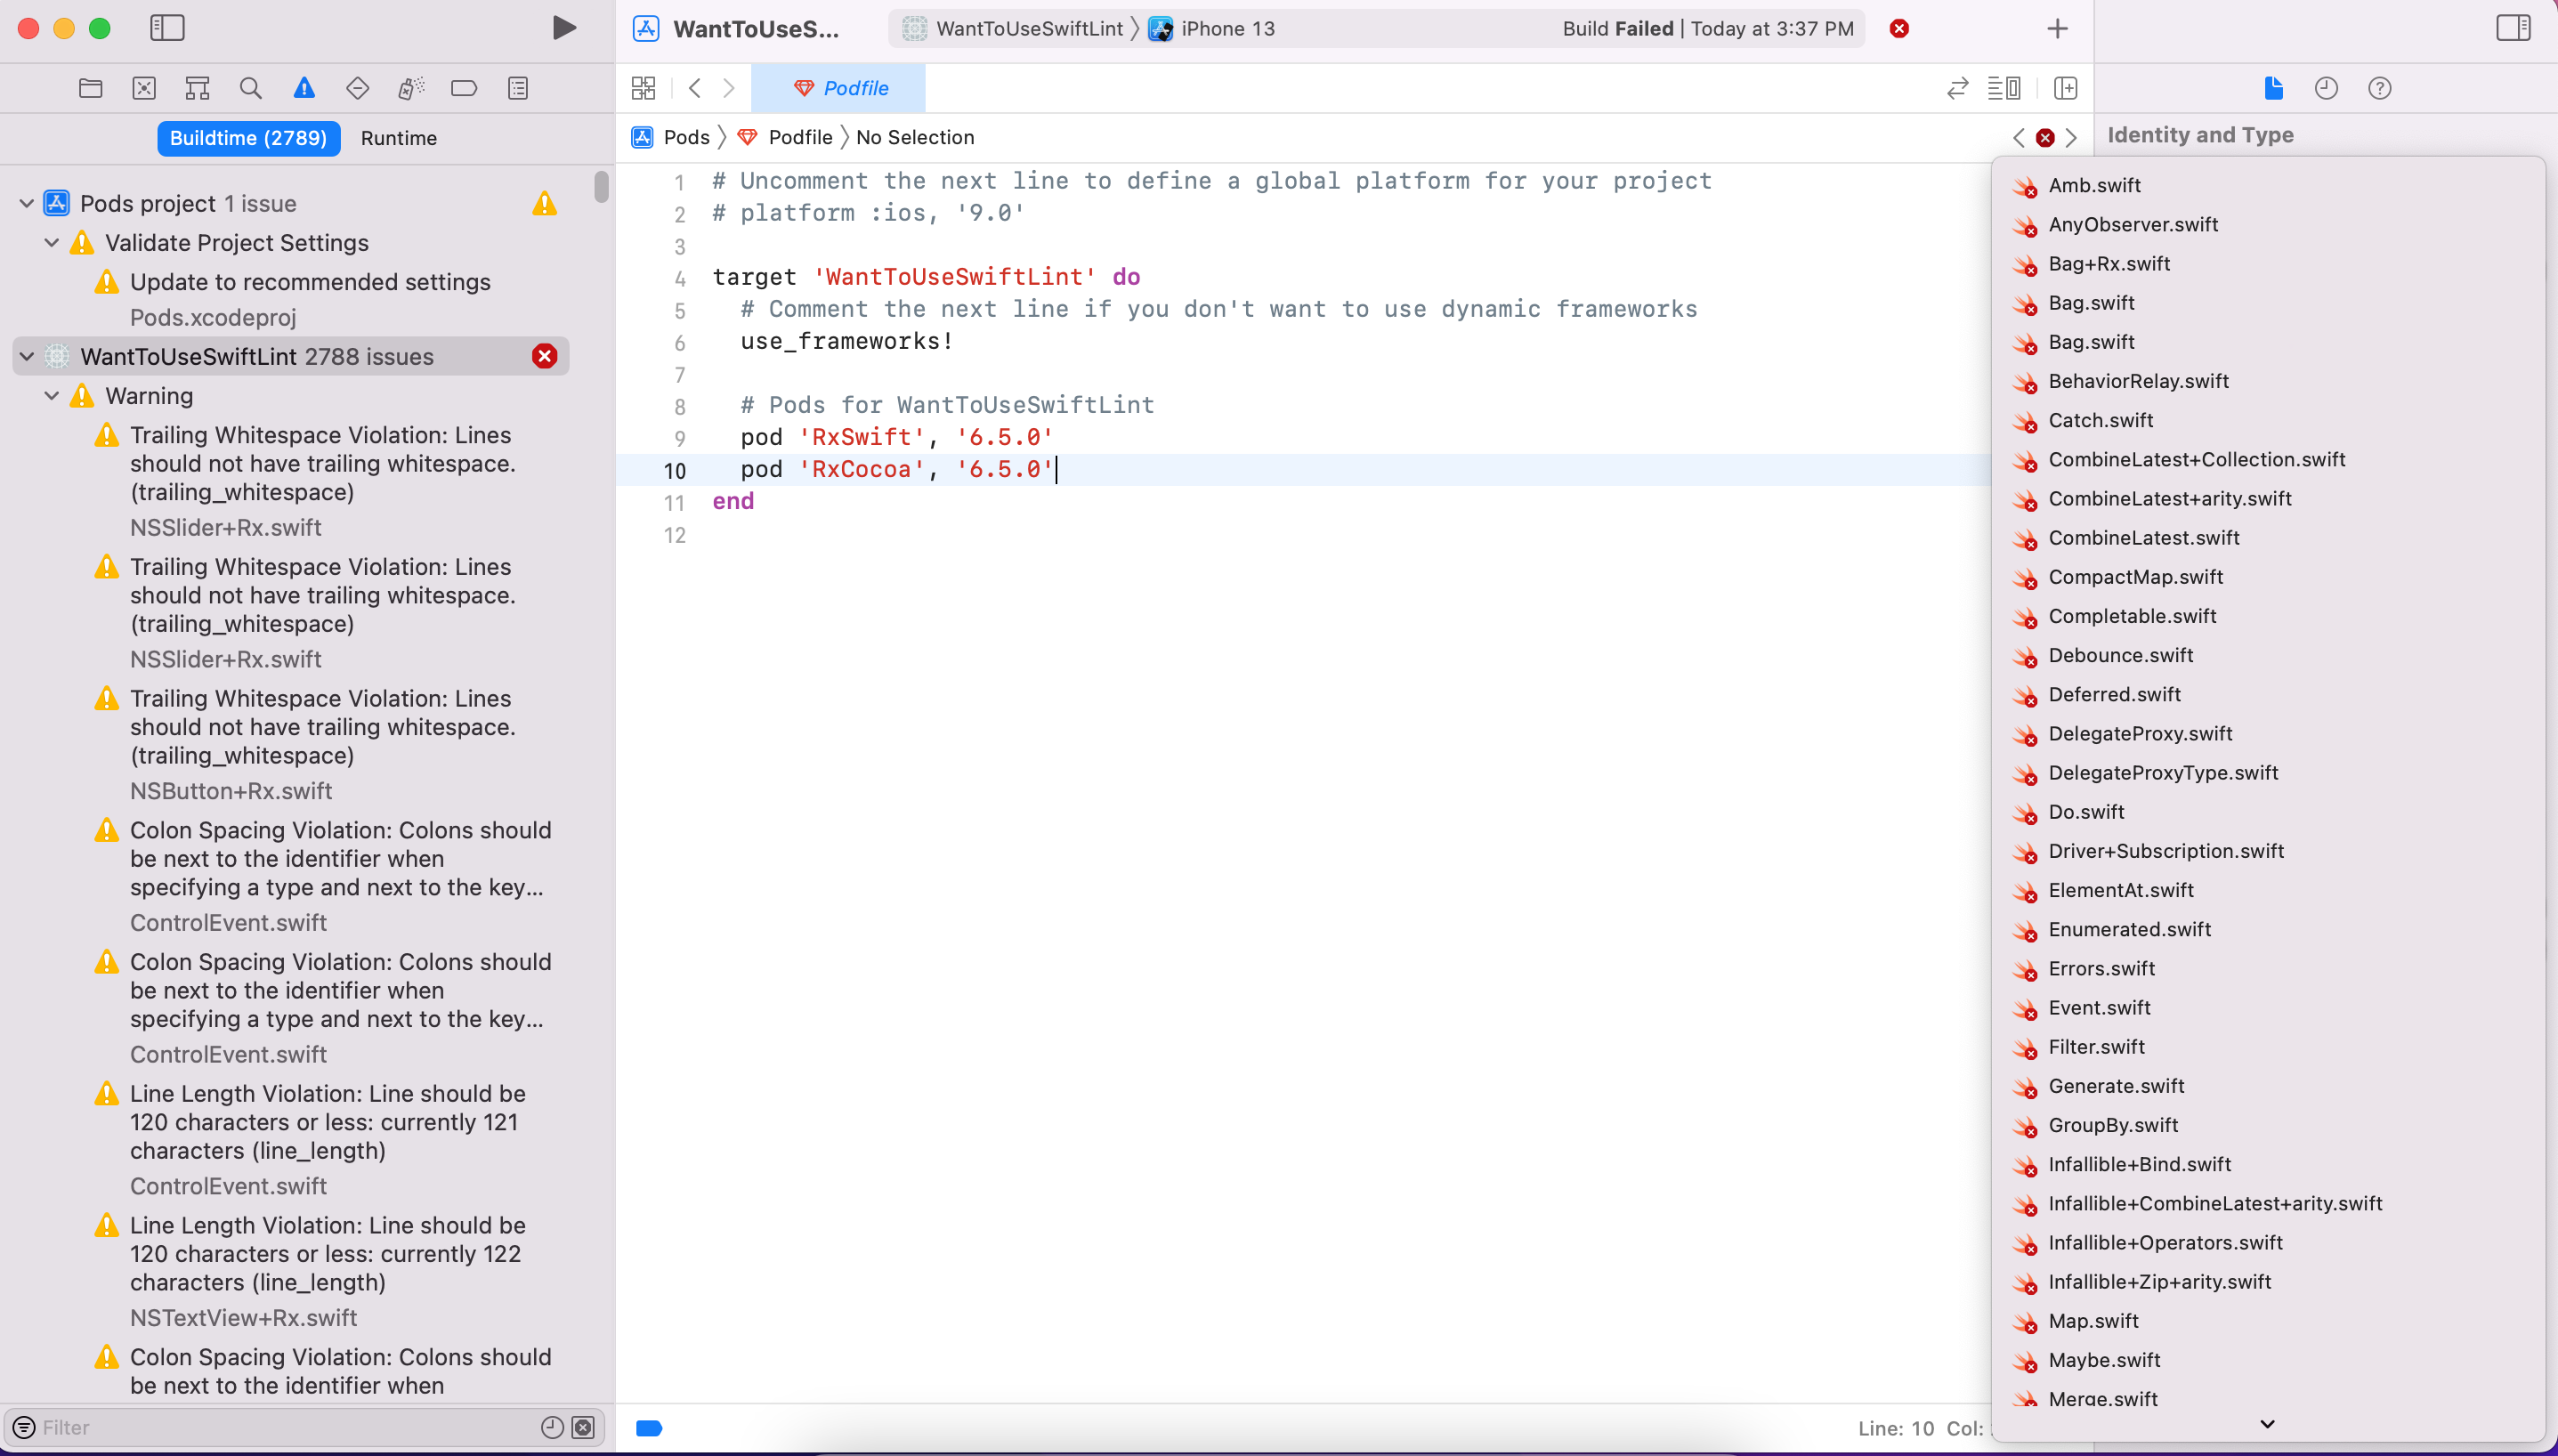Click the issue Filter field
Viewport: 2558px width, 1456px height.
coord(285,1427)
